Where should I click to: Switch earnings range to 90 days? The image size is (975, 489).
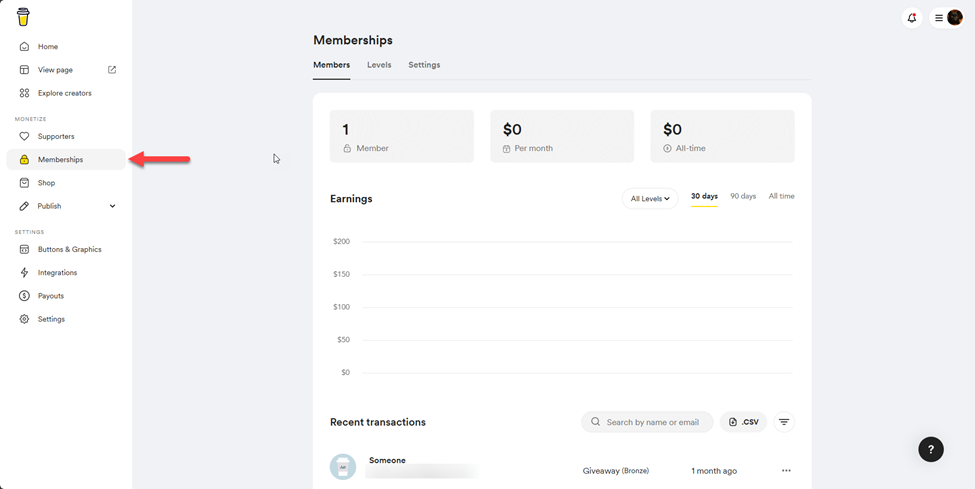coord(743,197)
